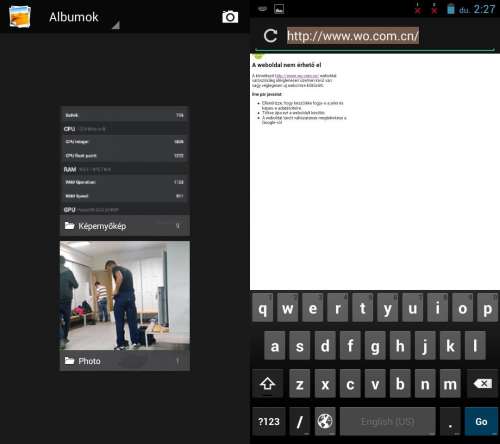Tap the v key
This screenshot has height=444, width=500.
tap(375, 384)
